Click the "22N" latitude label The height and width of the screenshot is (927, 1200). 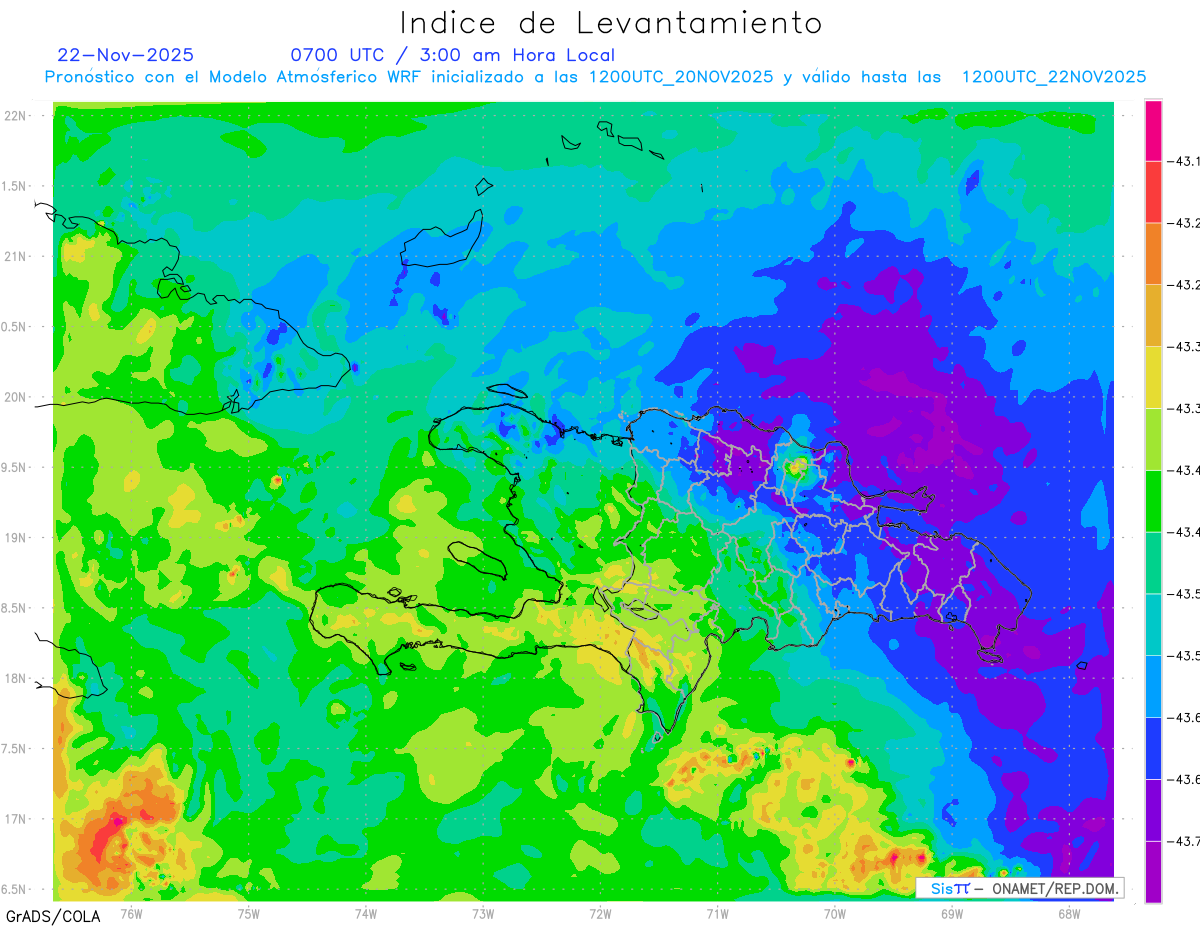point(15,116)
